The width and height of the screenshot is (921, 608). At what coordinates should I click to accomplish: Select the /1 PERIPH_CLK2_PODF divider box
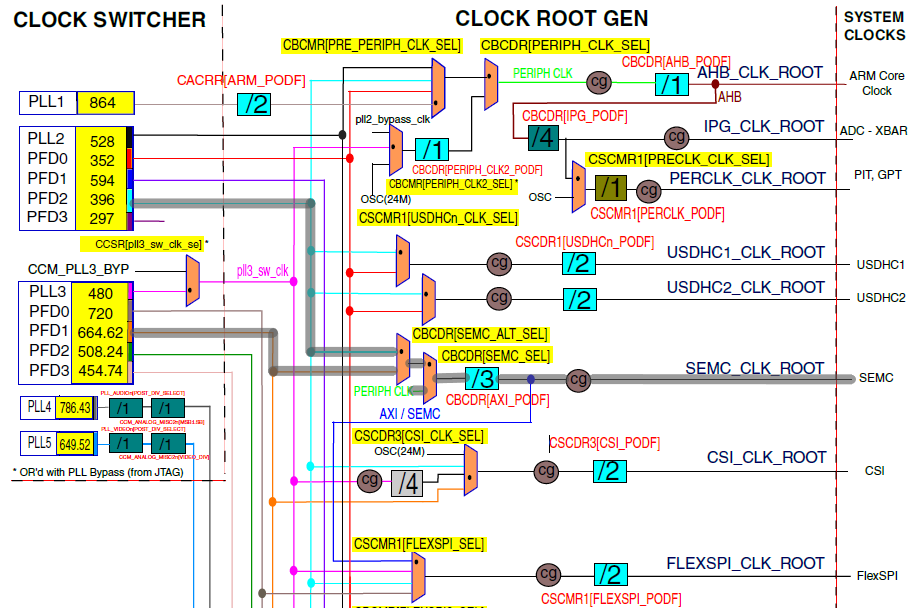(x=432, y=149)
